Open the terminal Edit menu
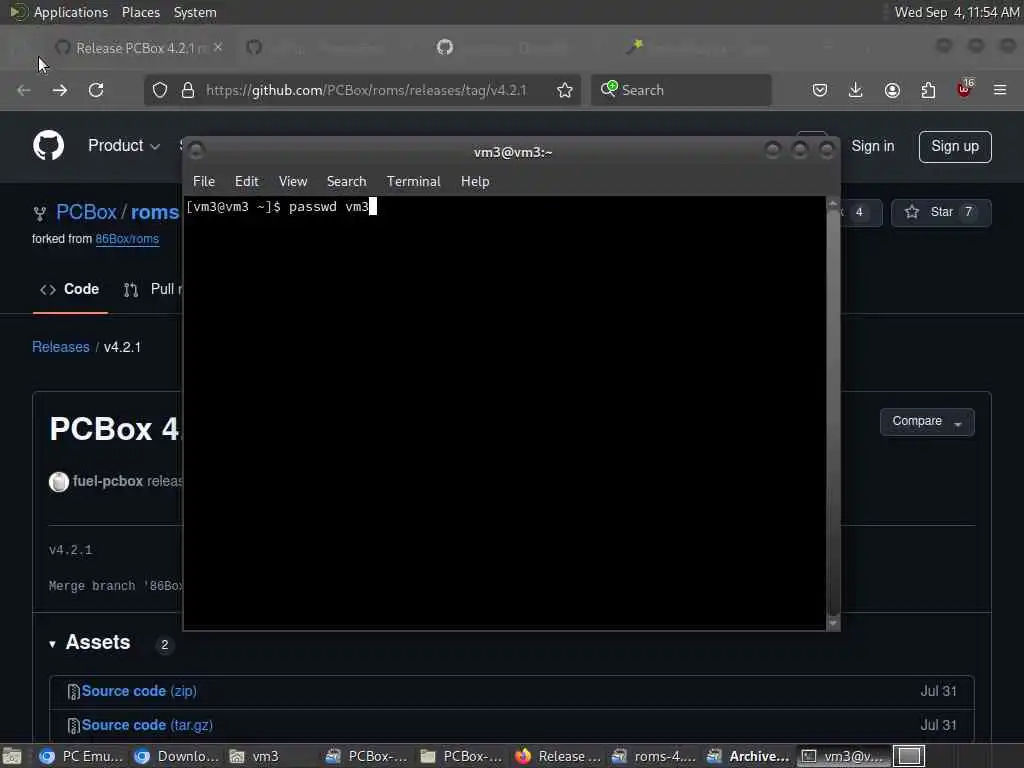Screen dimensions: 1024x768 [246, 182]
